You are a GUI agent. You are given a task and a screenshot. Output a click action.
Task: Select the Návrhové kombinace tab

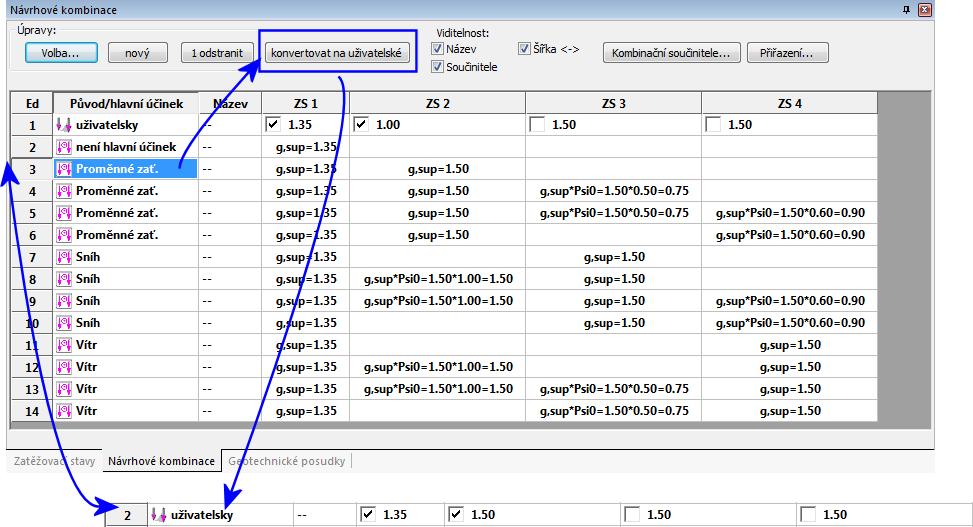coord(161,461)
